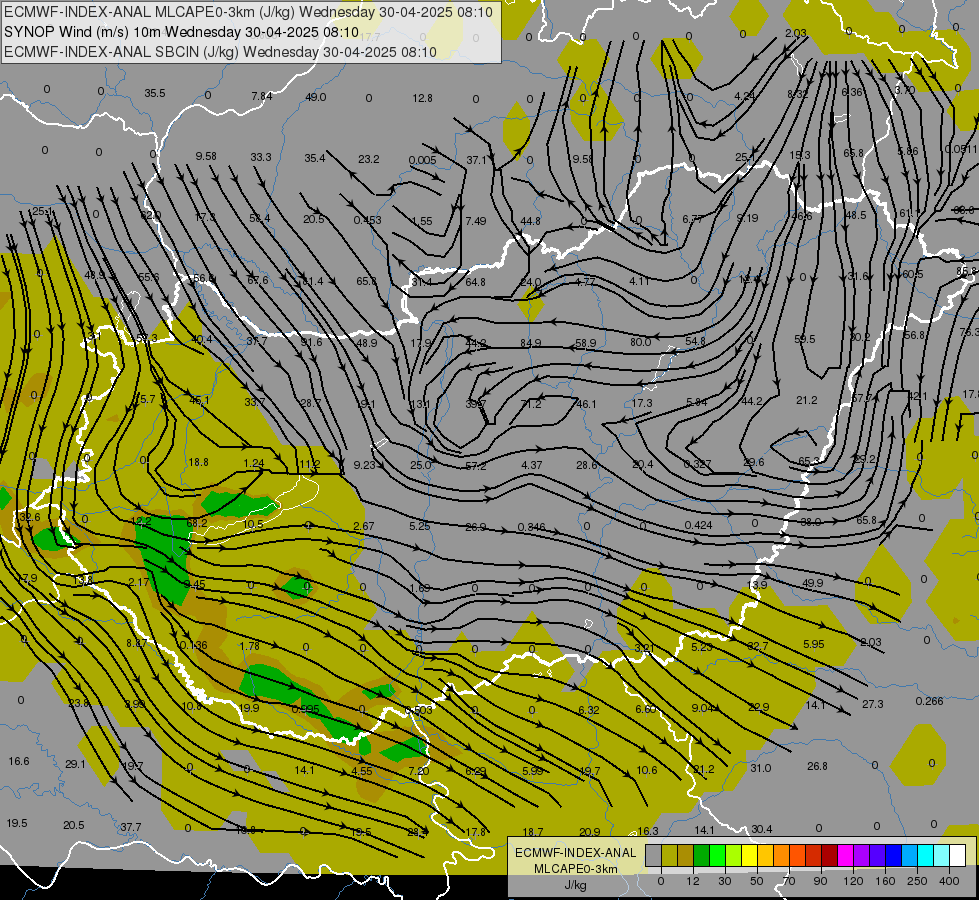The image size is (979, 900).
Task: Click the 0.503 grid value
Action: (418, 710)
